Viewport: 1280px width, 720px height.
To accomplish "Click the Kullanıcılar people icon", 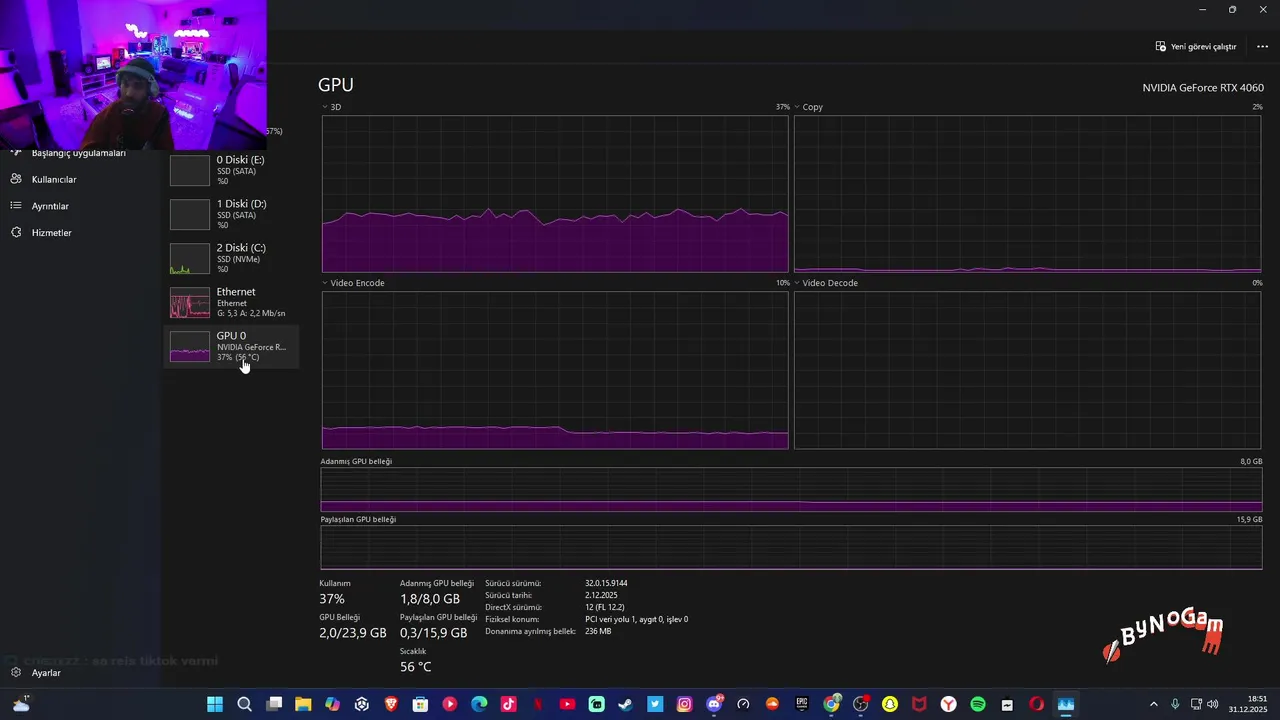I will tap(16, 179).
